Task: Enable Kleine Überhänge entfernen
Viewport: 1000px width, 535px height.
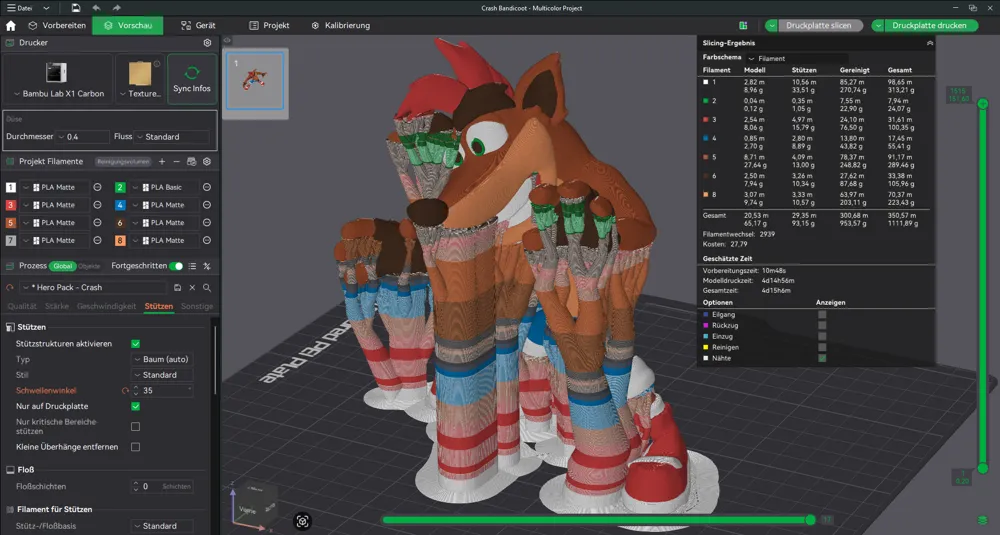Action: (135, 447)
